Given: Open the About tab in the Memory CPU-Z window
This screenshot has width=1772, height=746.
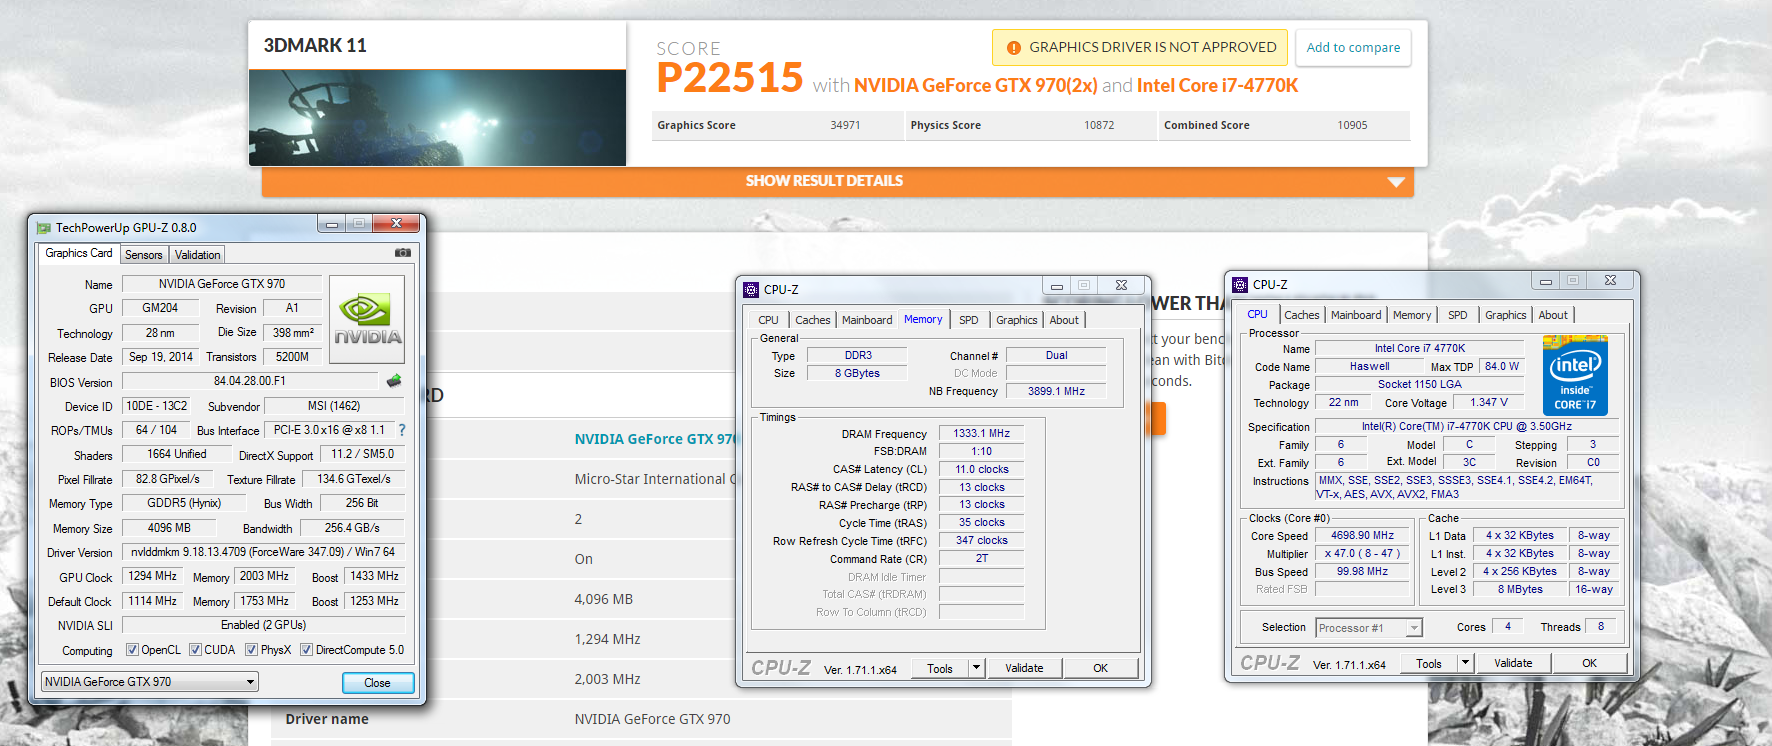Looking at the screenshot, I should click(x=1064, y=320).
